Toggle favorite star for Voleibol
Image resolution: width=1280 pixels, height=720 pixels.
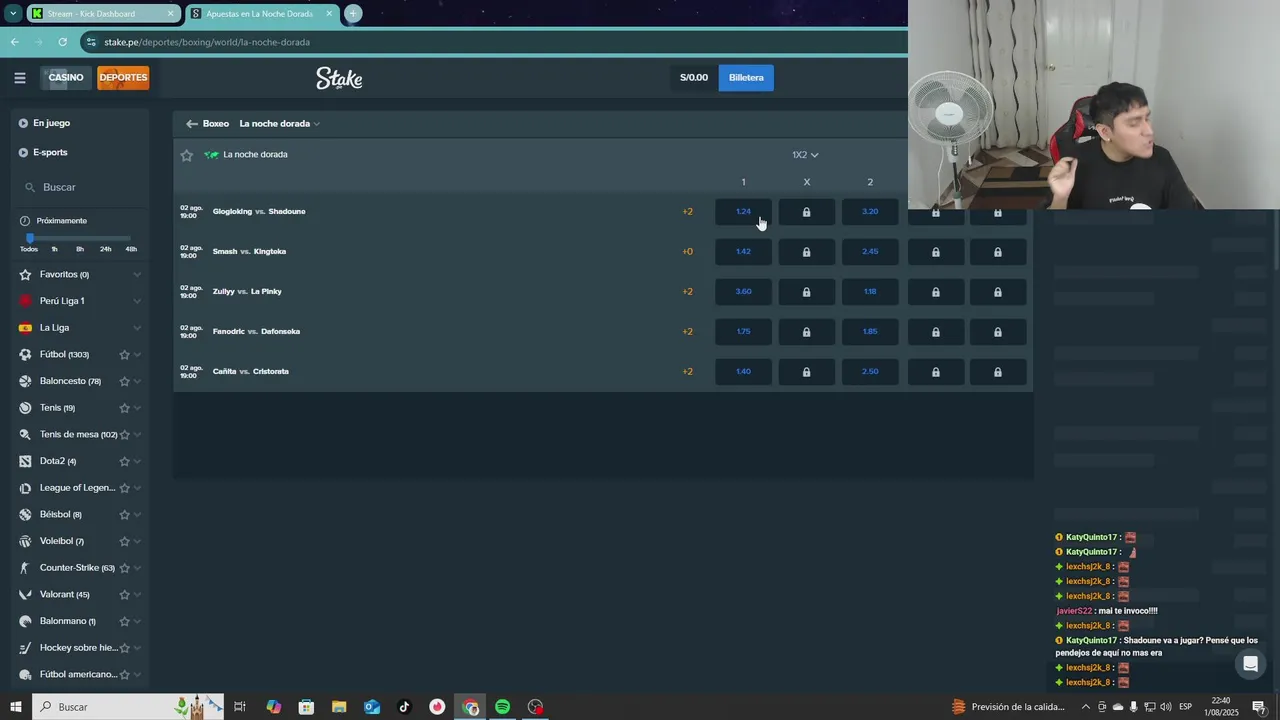point(125,541)
